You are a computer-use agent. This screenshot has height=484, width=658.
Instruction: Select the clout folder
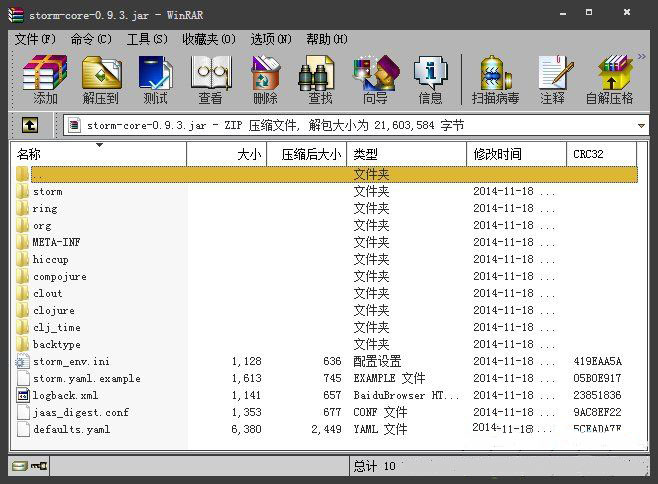pos(47,293)
